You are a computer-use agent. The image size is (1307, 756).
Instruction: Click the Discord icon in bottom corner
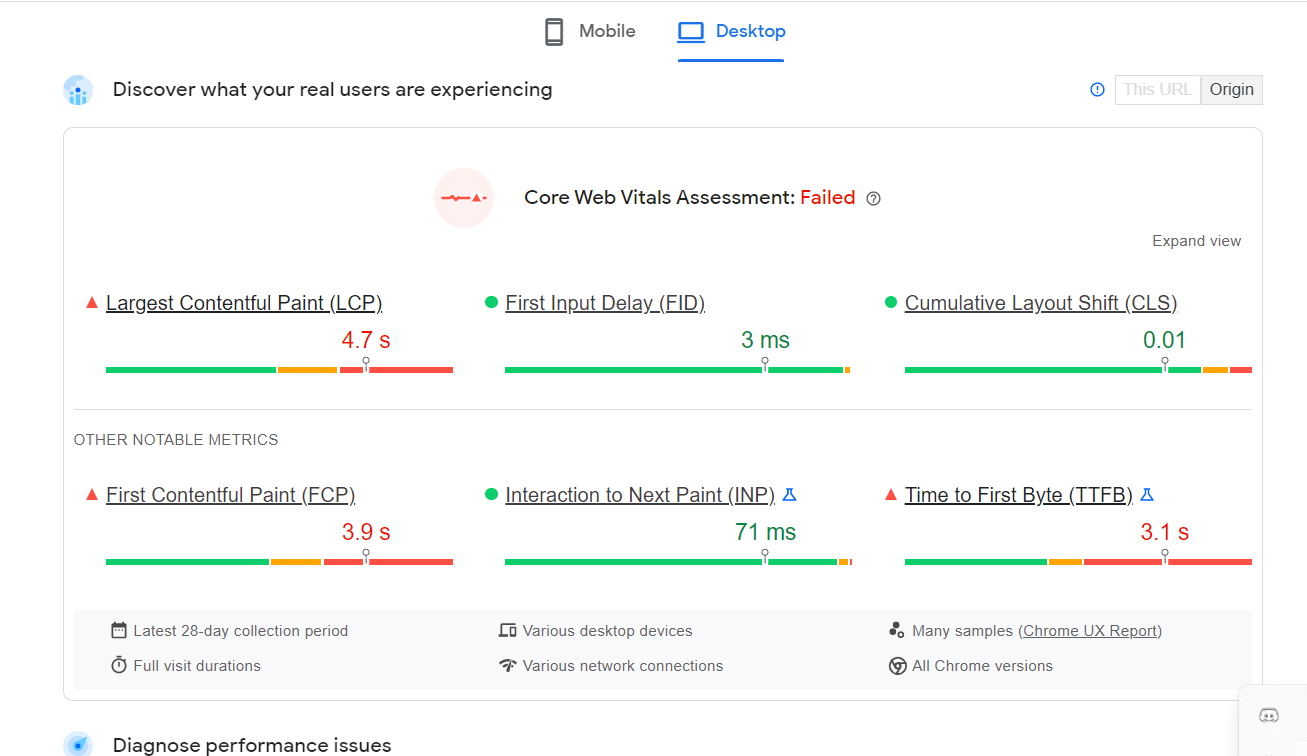click(1269, 715)
